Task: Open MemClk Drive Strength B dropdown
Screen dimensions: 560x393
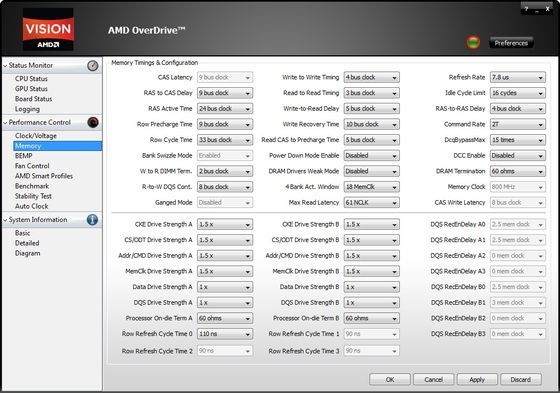Action: coord(371,272)
